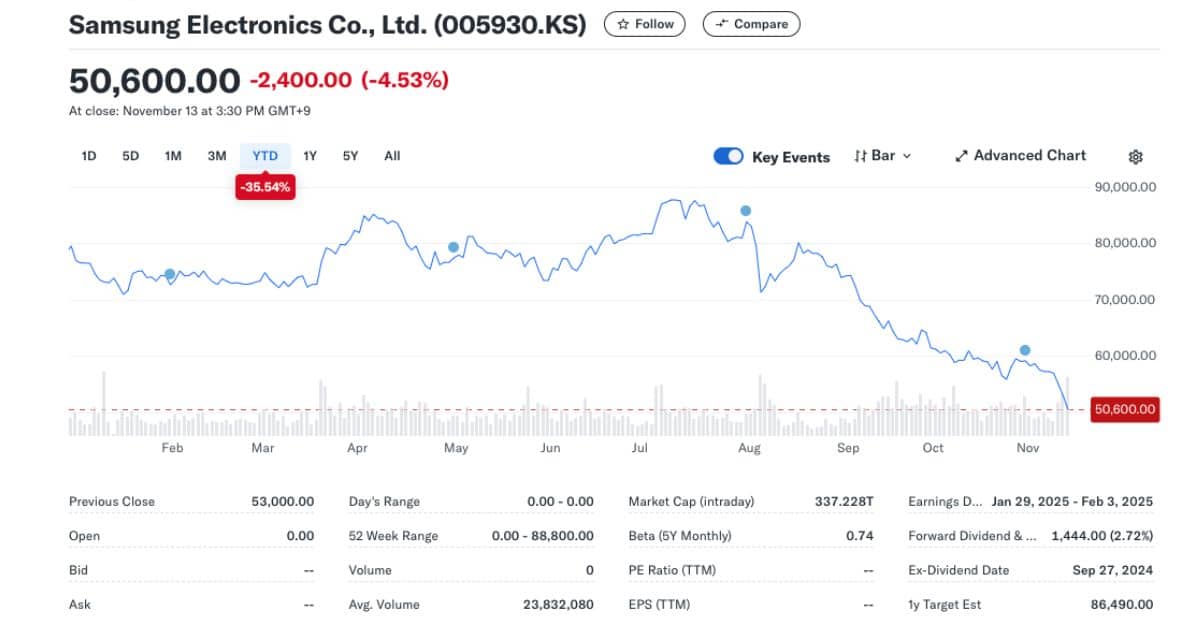Click the 70,000.00 axis label
Image resolution: width=1200 pixels, height=630 pixels.
[x=1126, y=299]
